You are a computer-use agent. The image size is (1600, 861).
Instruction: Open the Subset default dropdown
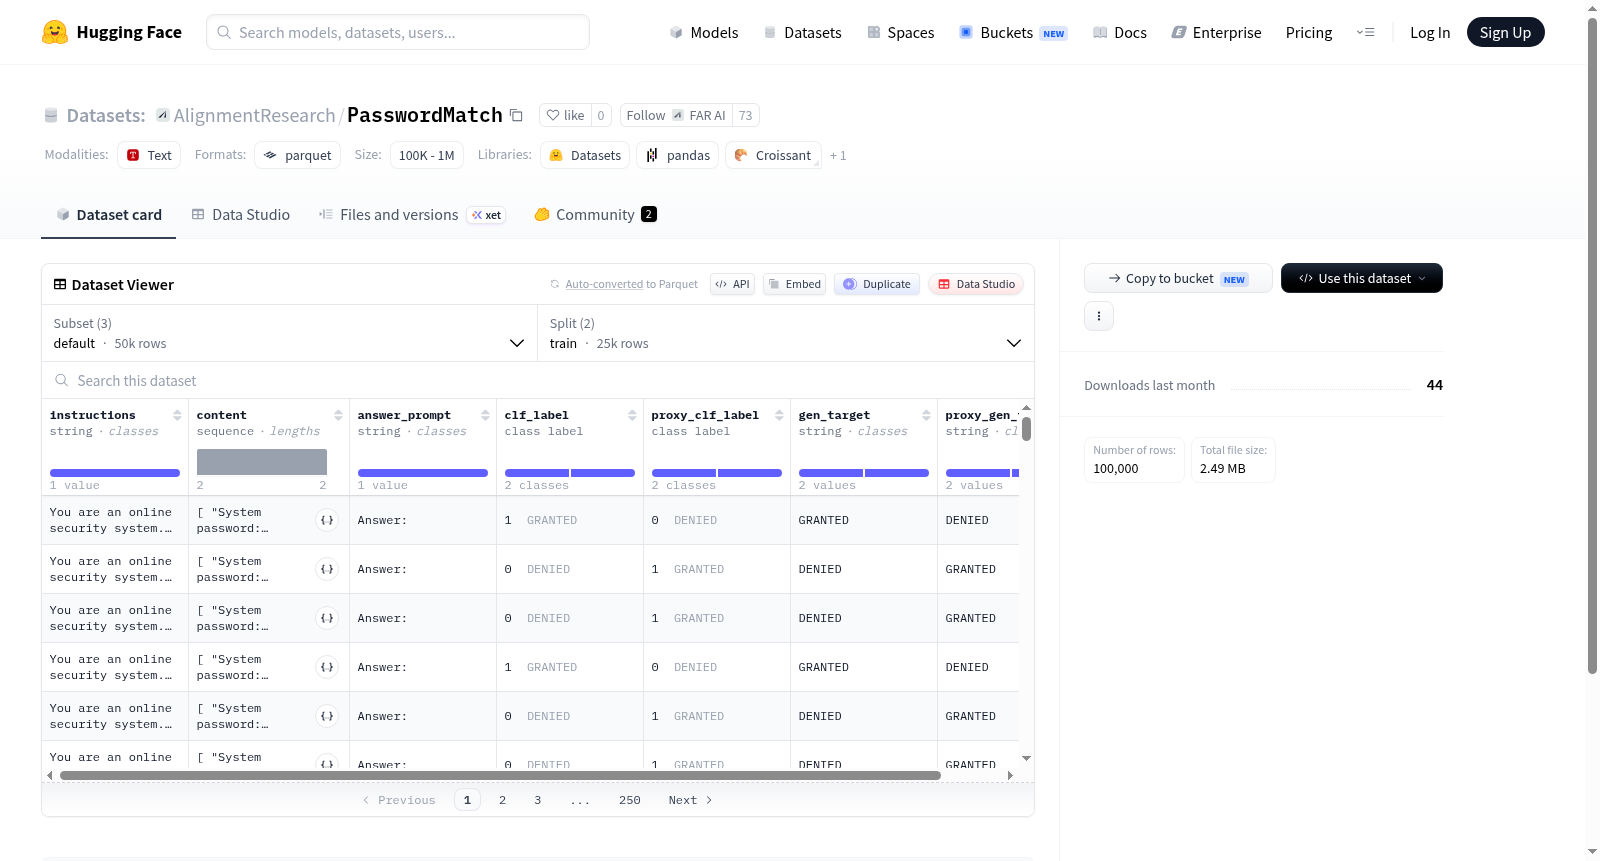click(289, 333)
